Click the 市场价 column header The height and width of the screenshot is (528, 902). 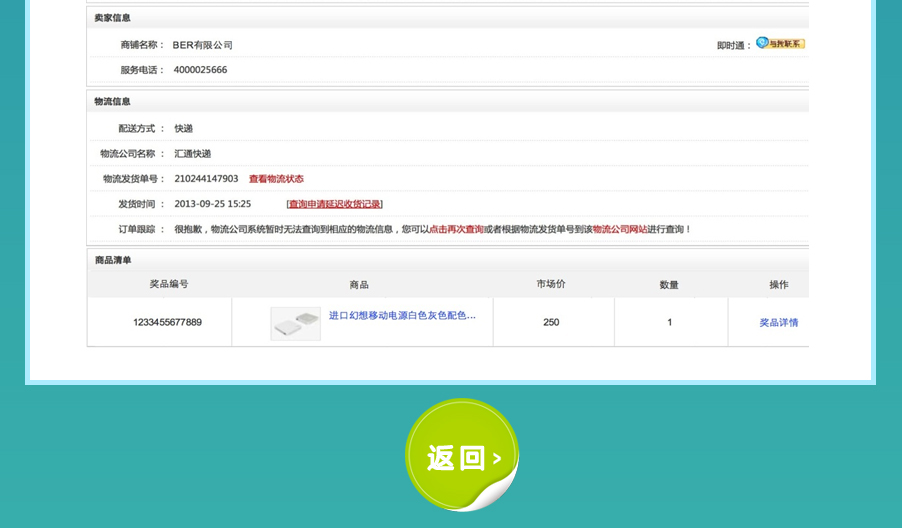[x=551, y=284]
